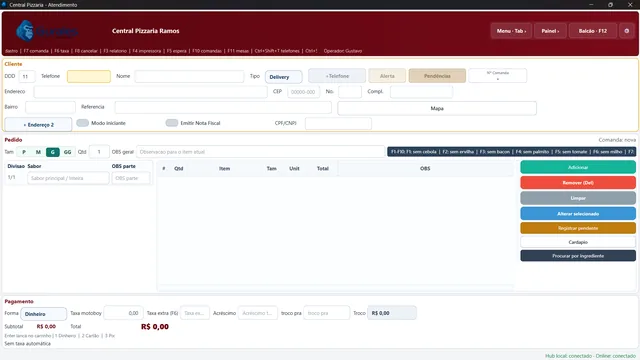Focus the Qtd quantity field
Screen dimensions: 640x360
point(99,152)
